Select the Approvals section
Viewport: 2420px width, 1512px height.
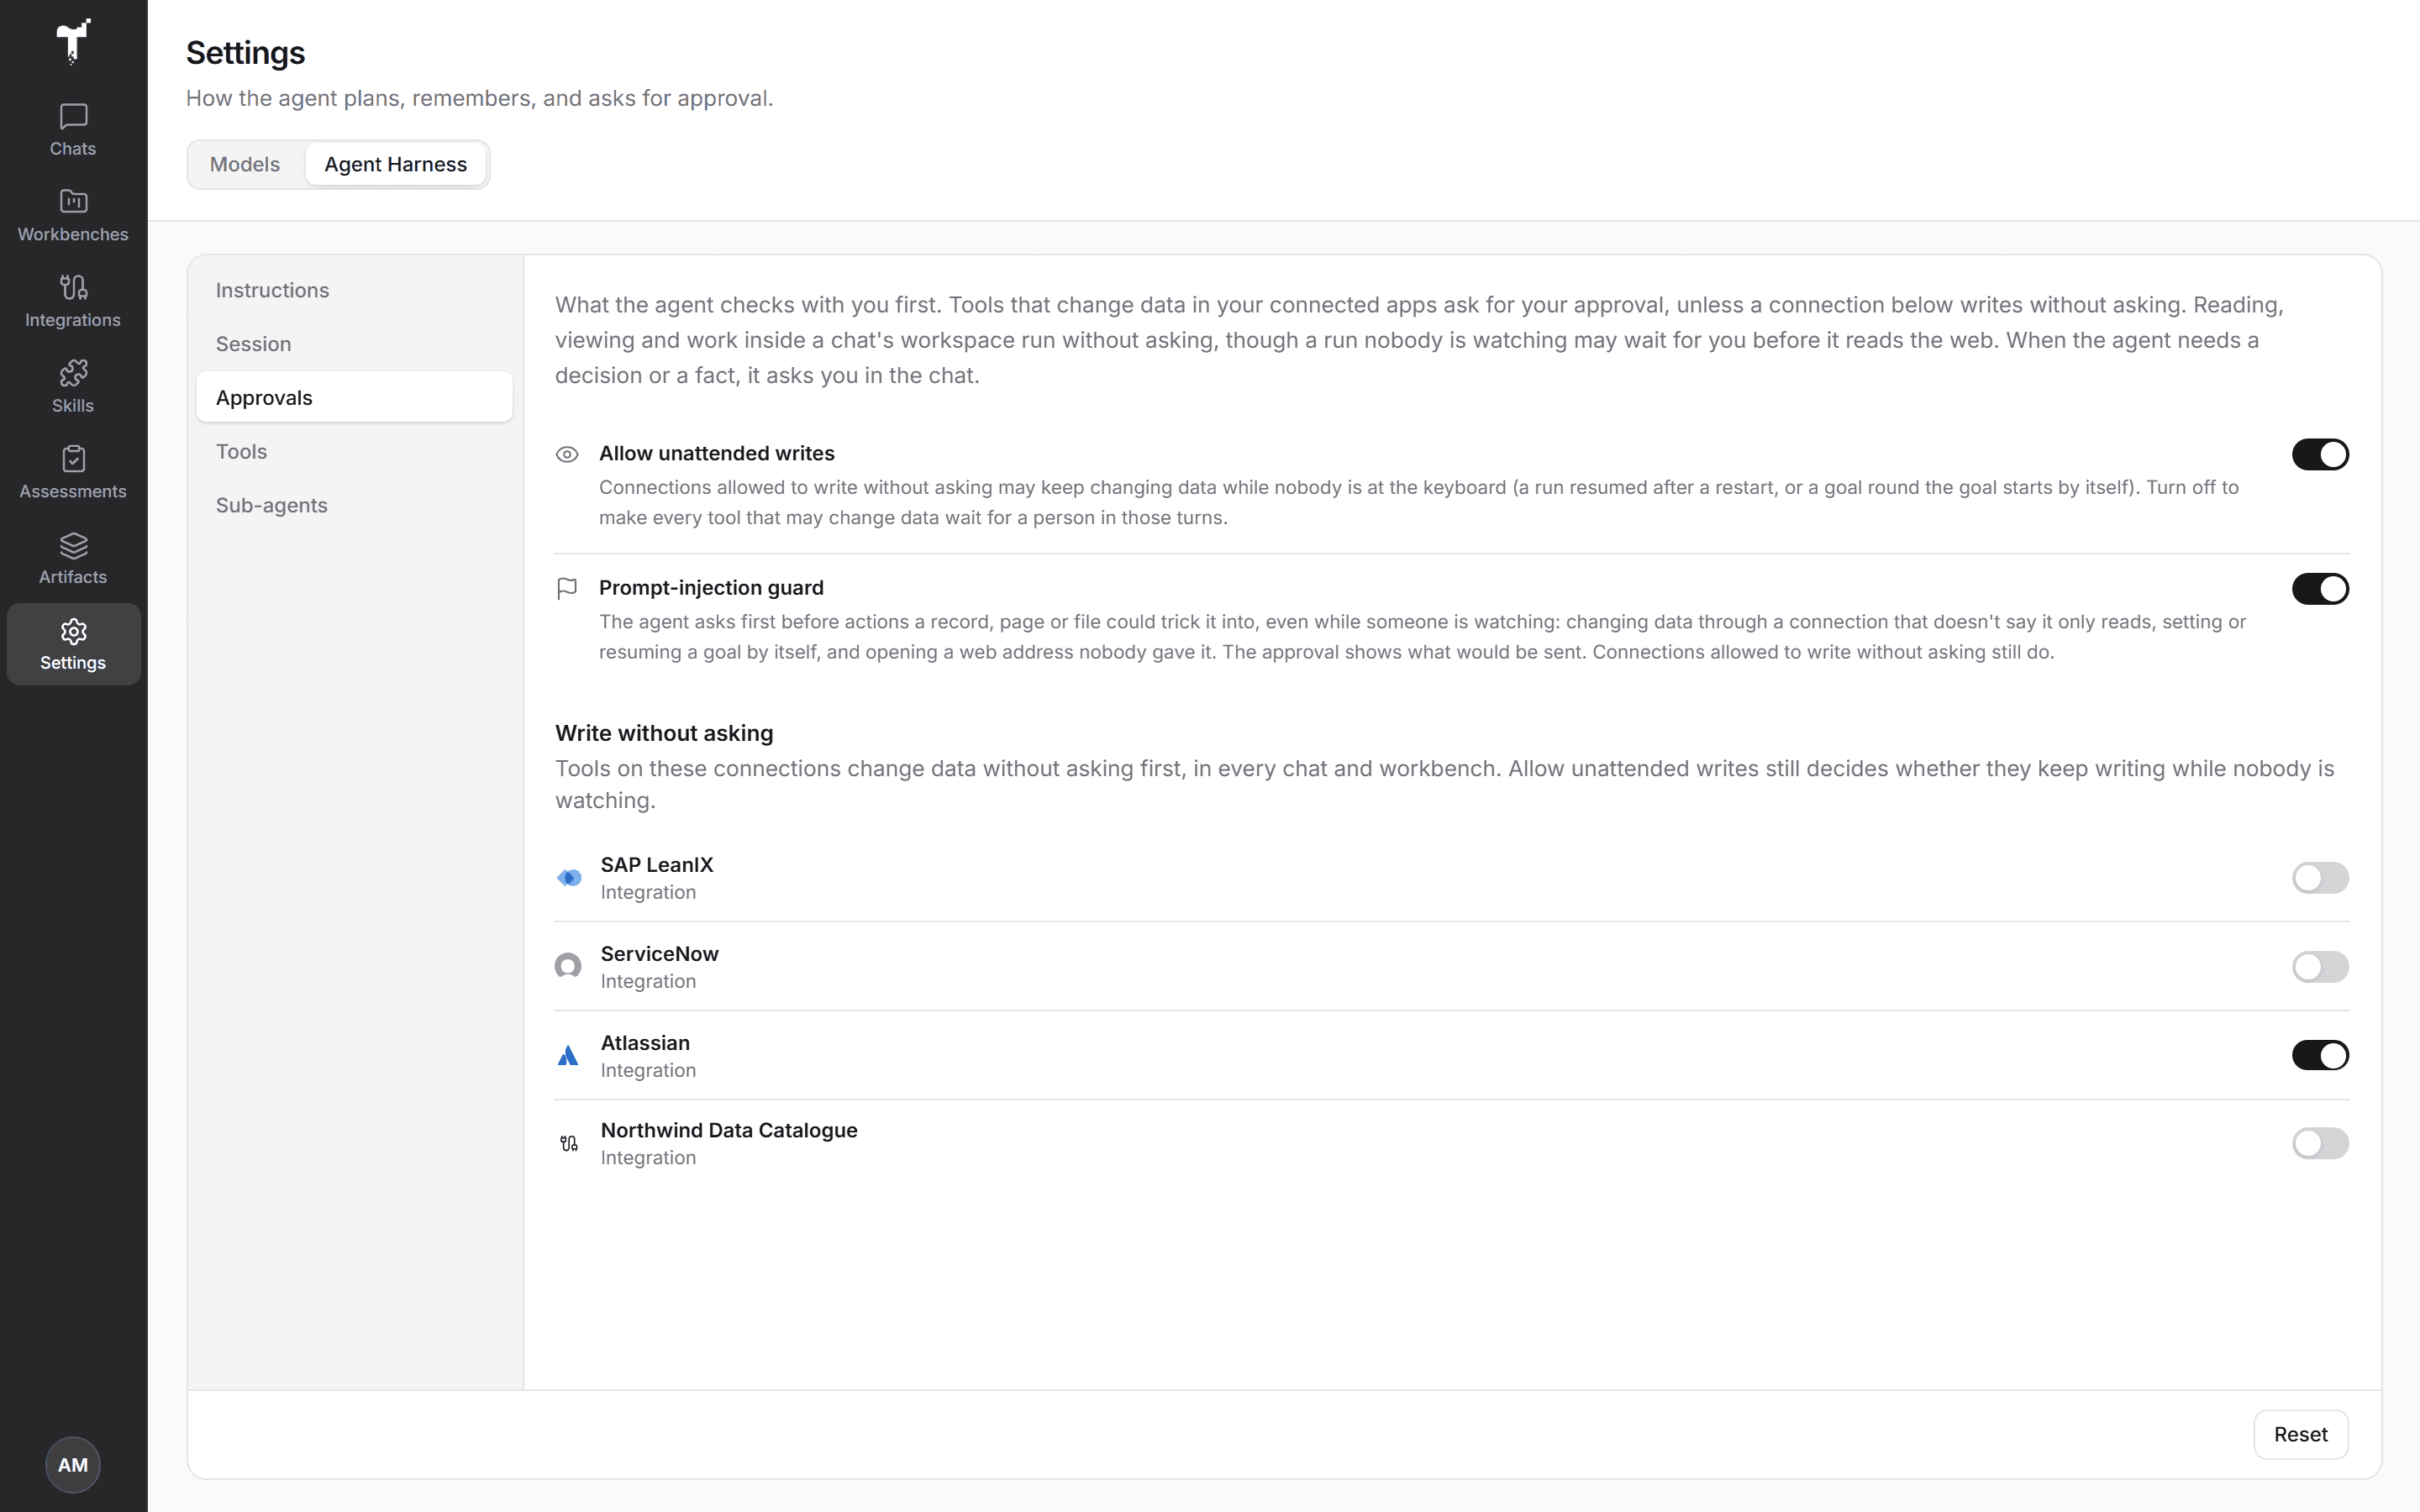tap(354, 397)
